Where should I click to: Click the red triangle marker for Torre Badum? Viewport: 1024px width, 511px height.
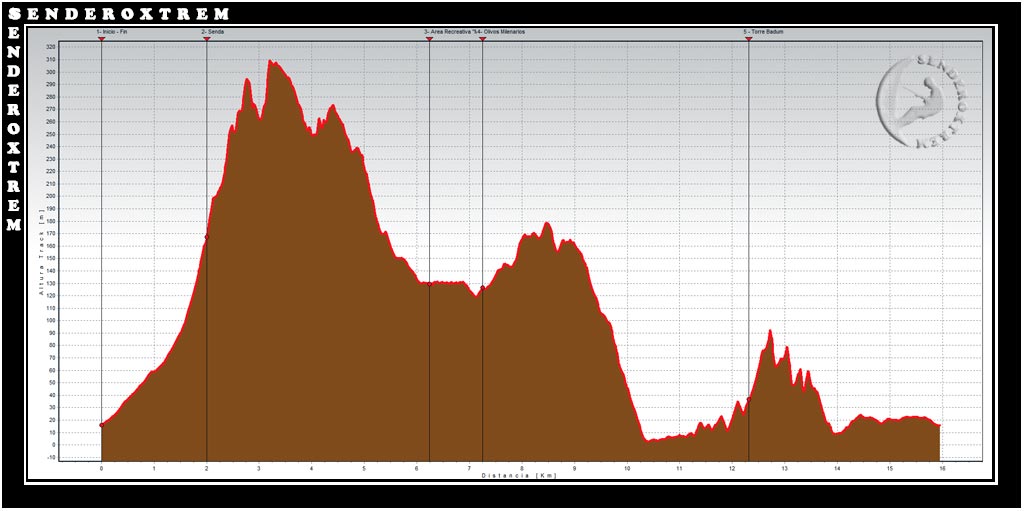(x=748, y=39)
